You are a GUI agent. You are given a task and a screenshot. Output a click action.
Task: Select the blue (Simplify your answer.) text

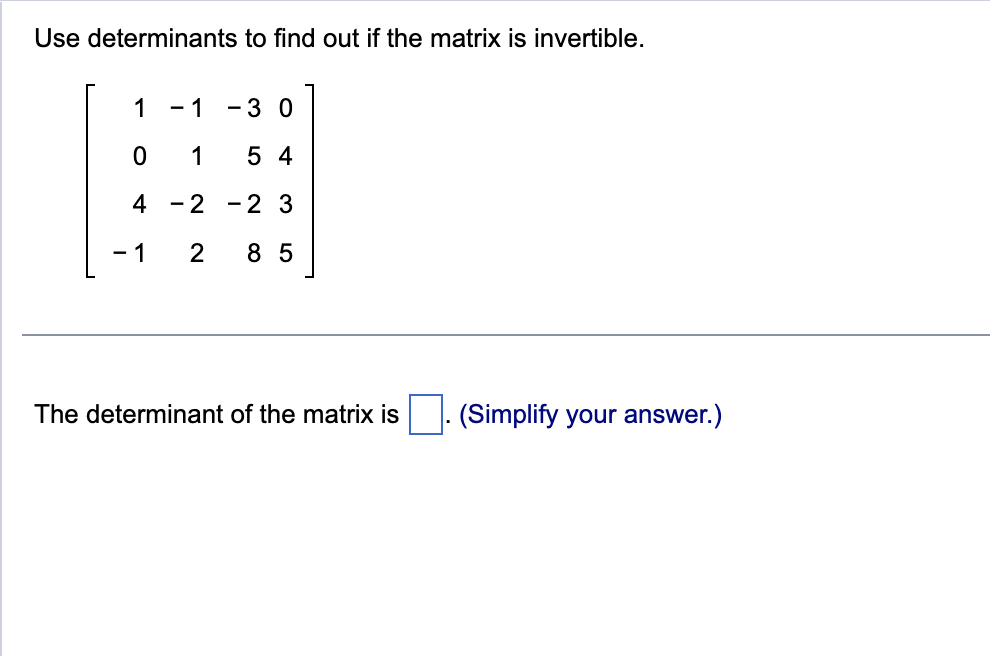pos(590,413)
